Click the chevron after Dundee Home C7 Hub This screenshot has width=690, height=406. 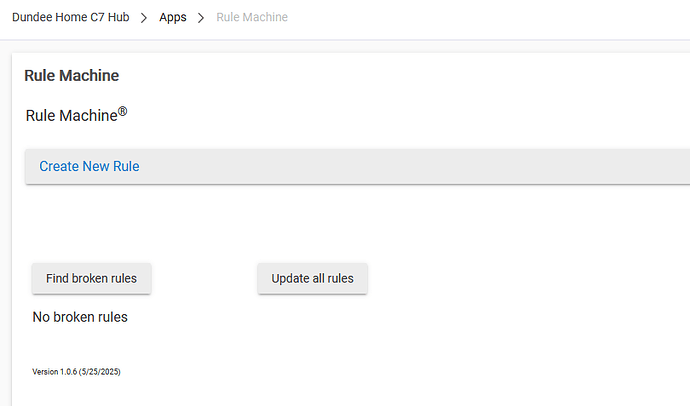(144, 18)
